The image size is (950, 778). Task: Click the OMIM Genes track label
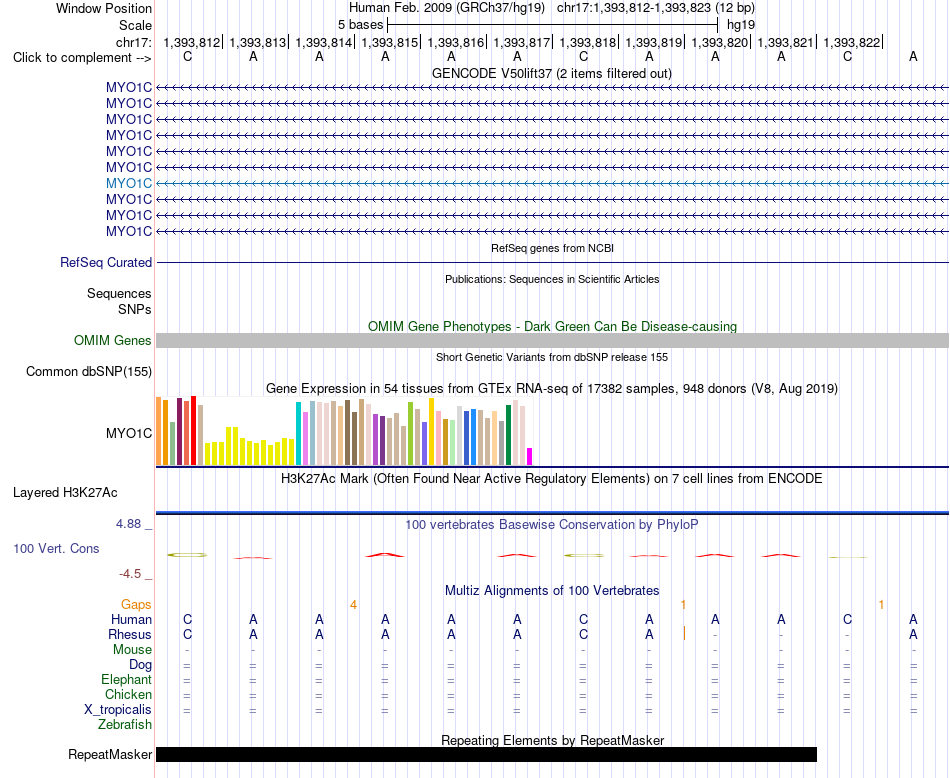[113, 341]
